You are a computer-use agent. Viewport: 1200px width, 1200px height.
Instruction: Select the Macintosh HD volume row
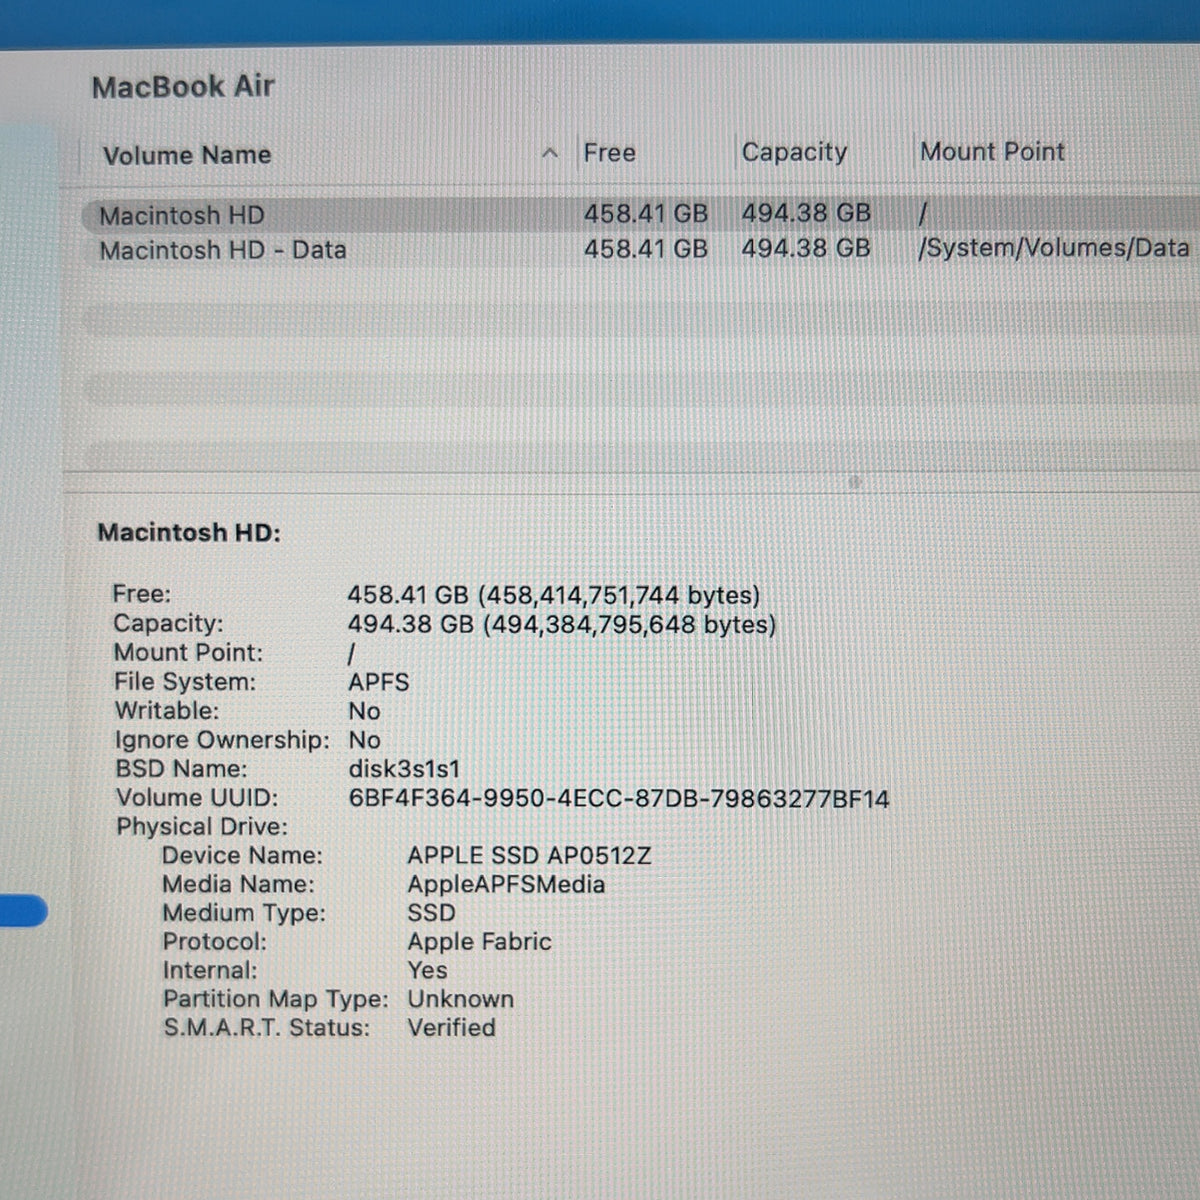[x=640, y=214]
